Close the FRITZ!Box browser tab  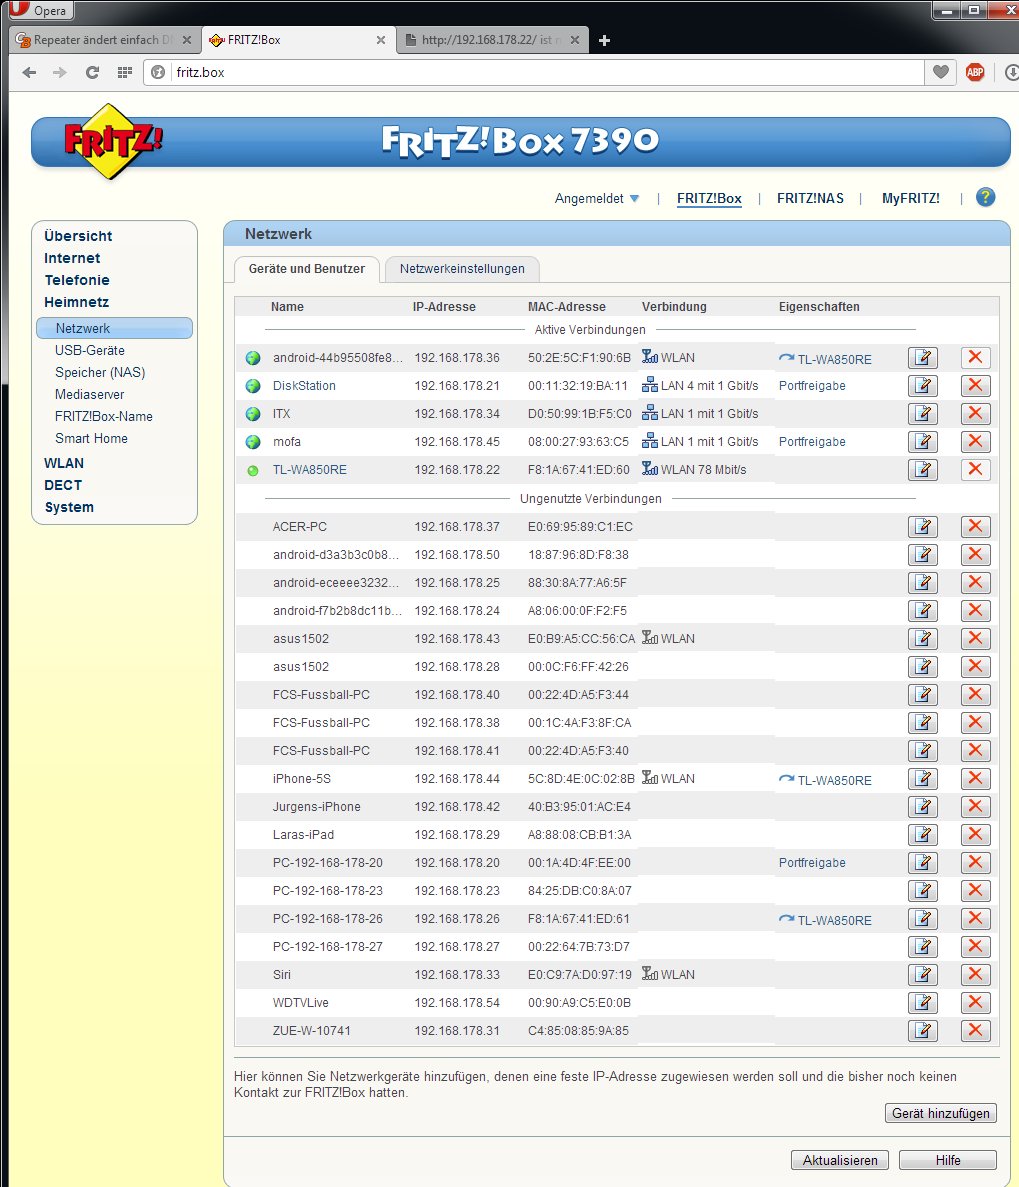pyautogui.click(x=381, y=40)
